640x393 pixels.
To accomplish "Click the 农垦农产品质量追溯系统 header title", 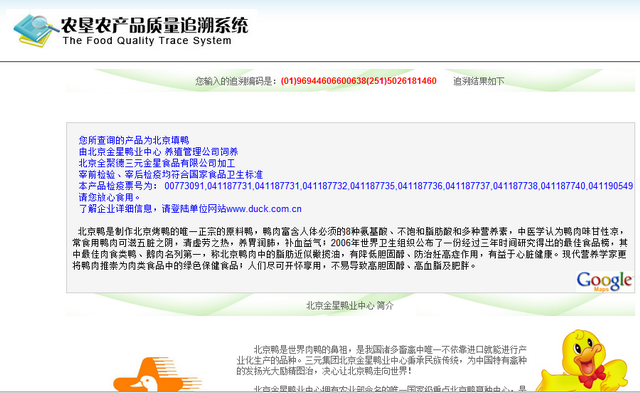I will (x=154, y=25).
